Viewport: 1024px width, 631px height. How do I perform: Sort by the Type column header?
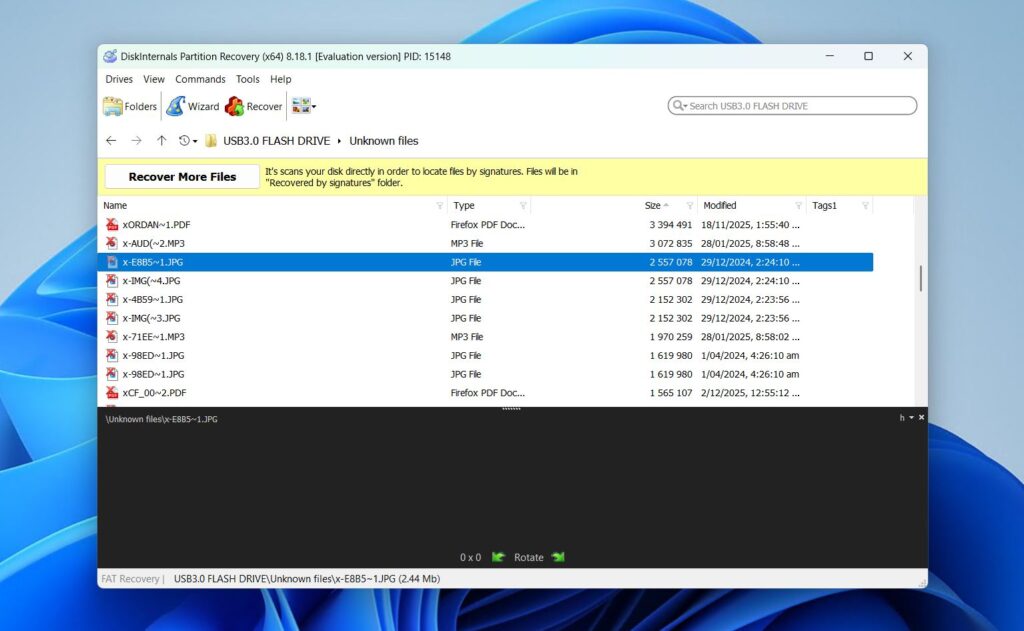(464, 205)
